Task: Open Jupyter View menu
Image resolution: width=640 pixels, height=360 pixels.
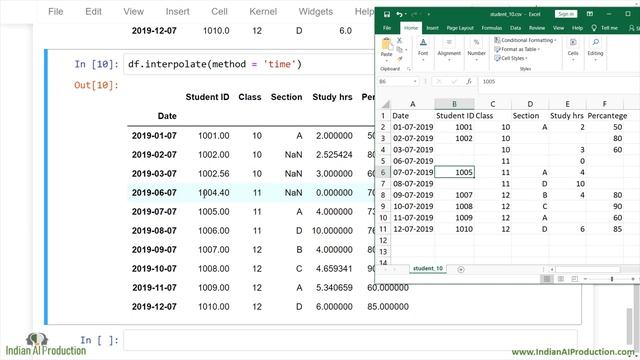Action: click(133, 11)
